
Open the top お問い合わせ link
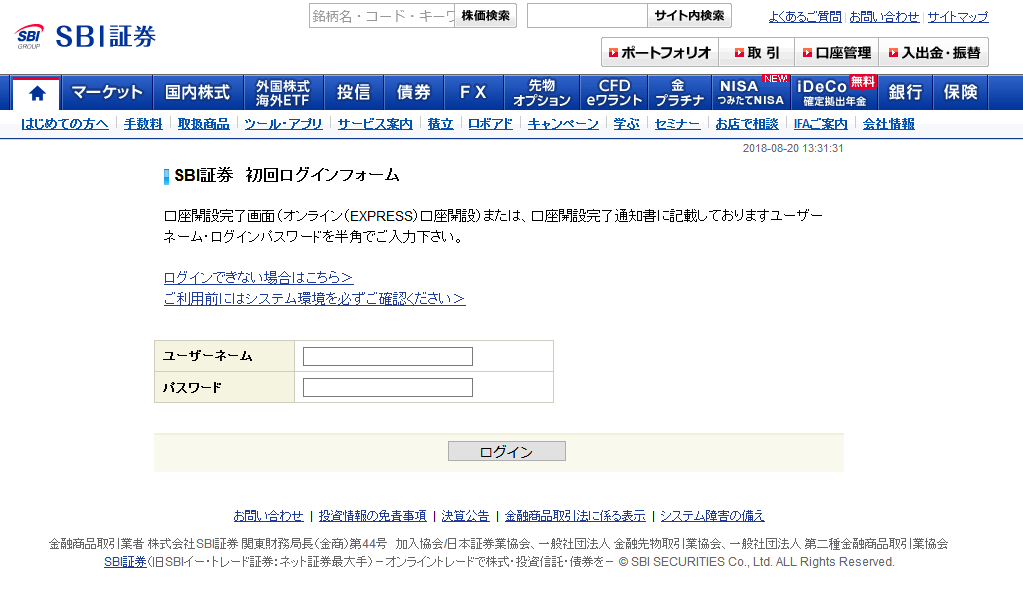(884, 17)
